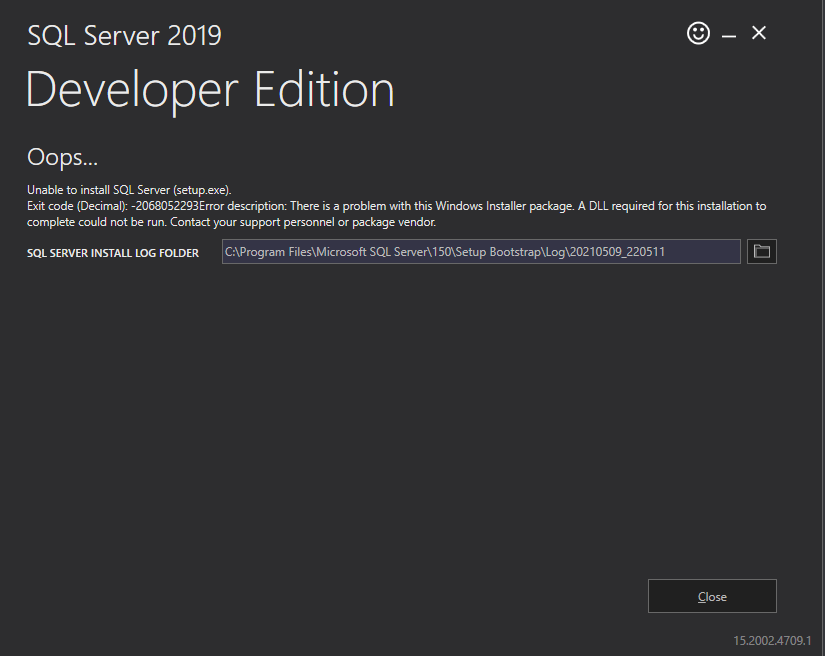Screen dimensions: 825x656
Task: Click the "Oops..." error heading
Action: (x=62, y=158)
